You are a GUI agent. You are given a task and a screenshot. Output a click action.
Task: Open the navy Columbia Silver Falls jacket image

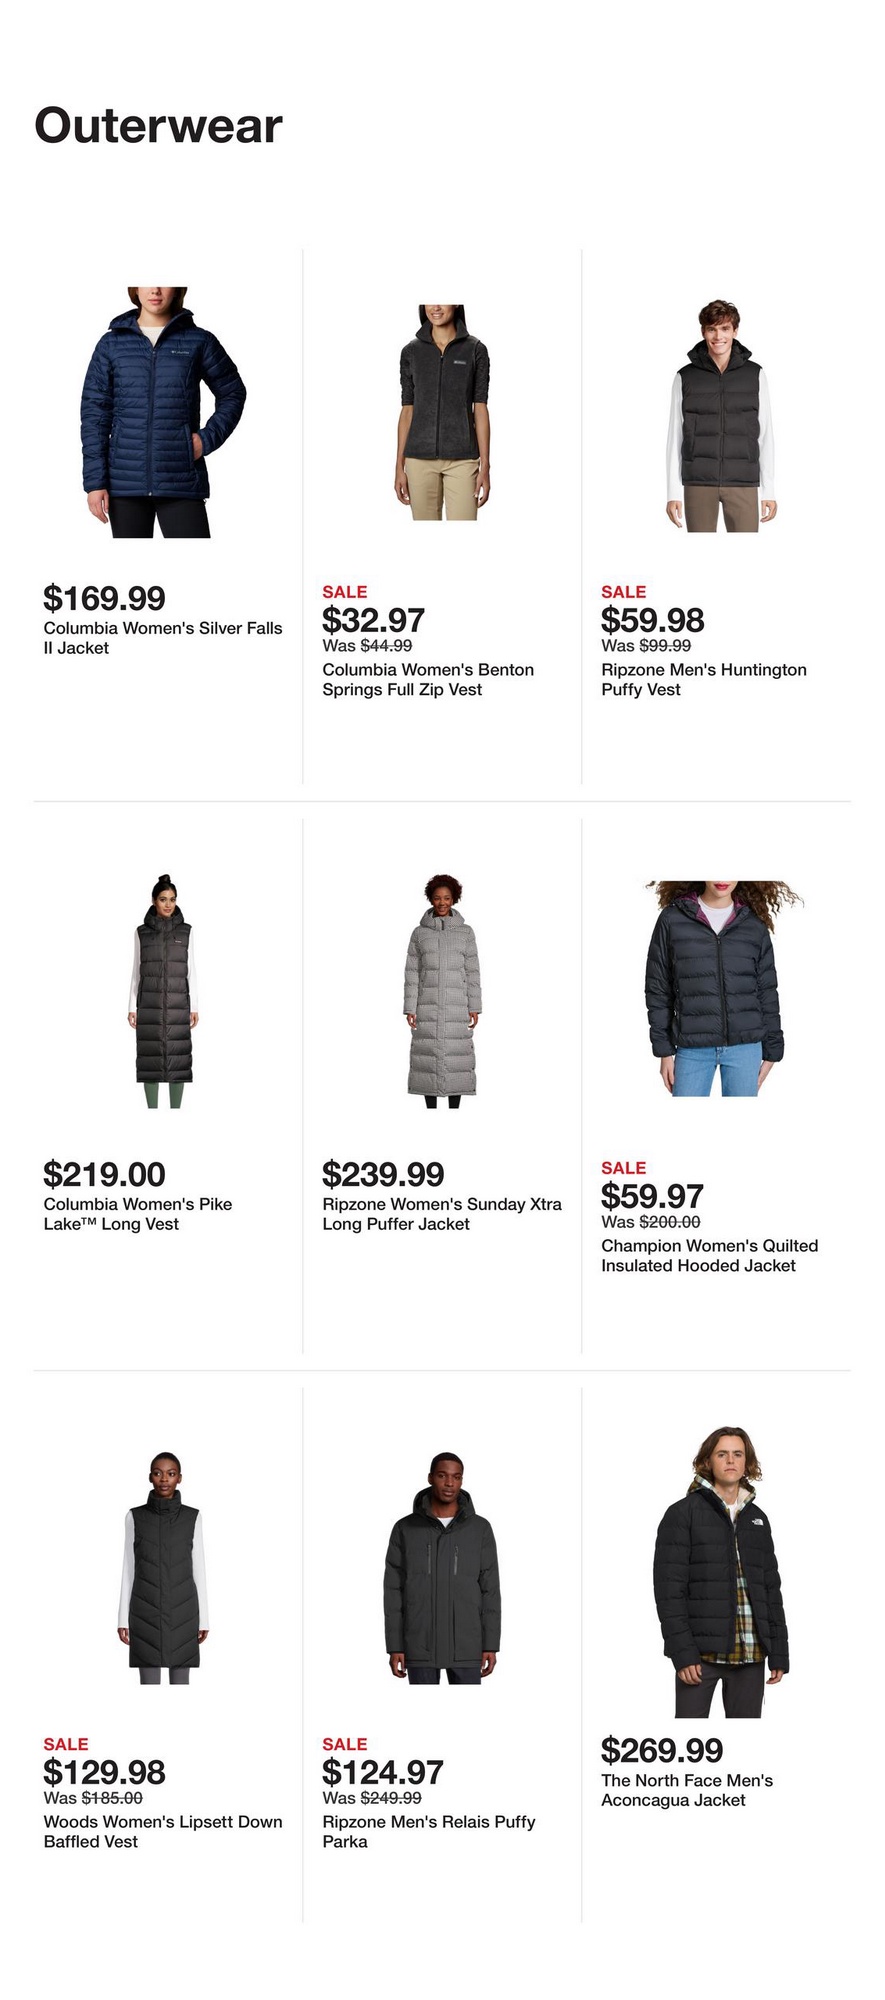click(x=162, y=412)
